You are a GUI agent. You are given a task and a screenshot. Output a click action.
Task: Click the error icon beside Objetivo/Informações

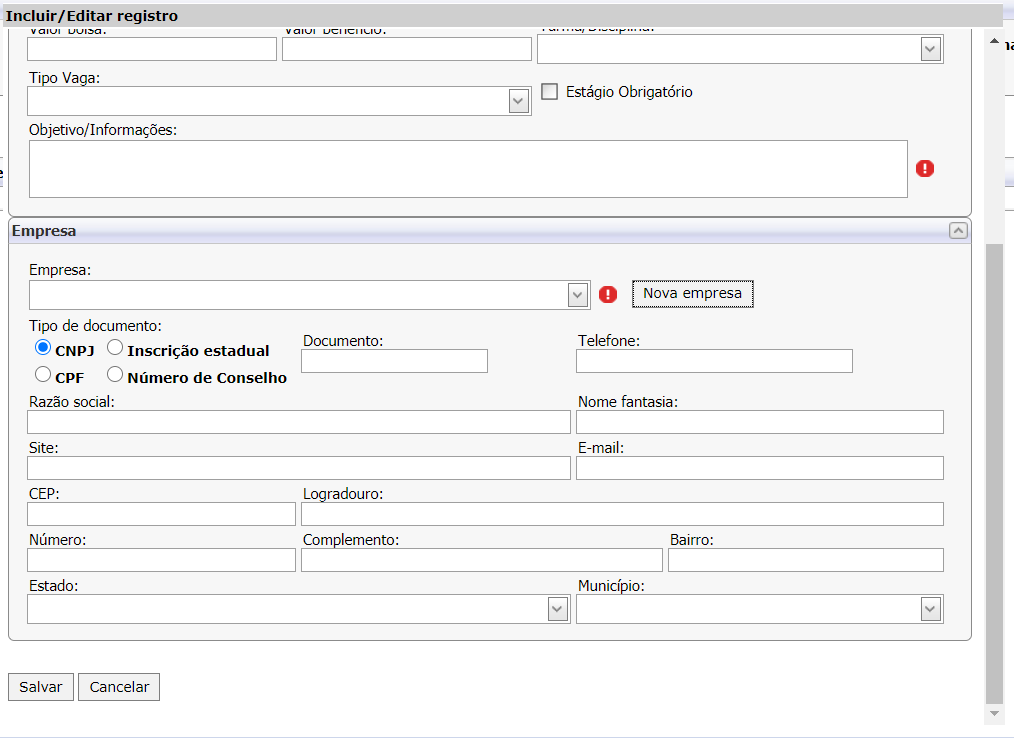coord(925,169)
